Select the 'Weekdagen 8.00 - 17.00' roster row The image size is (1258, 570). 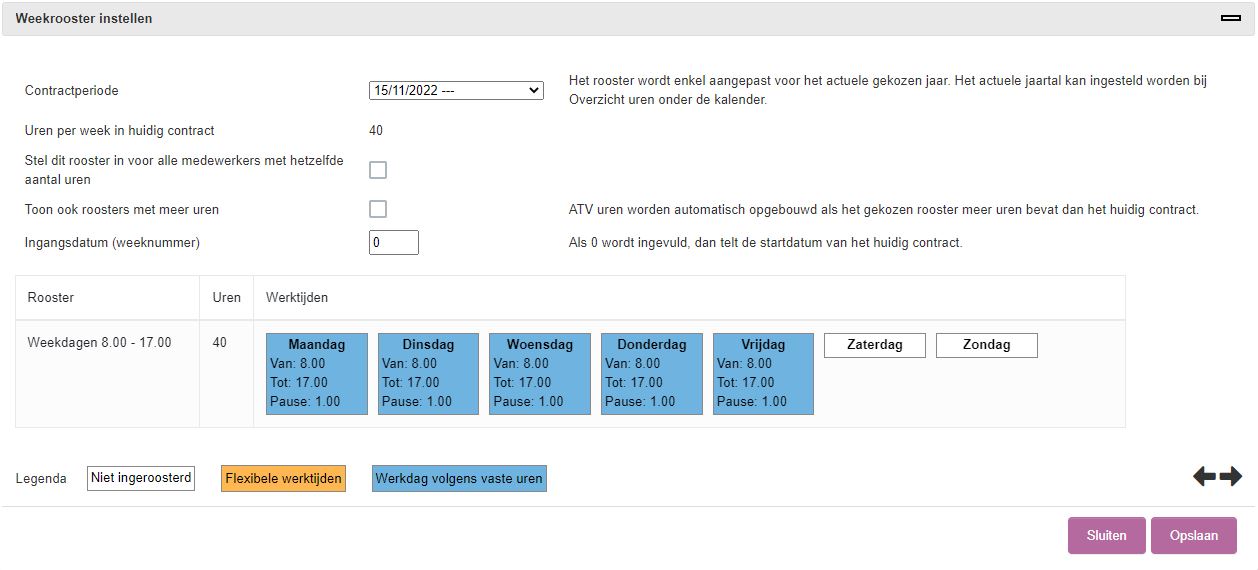[x=99, y=343]
